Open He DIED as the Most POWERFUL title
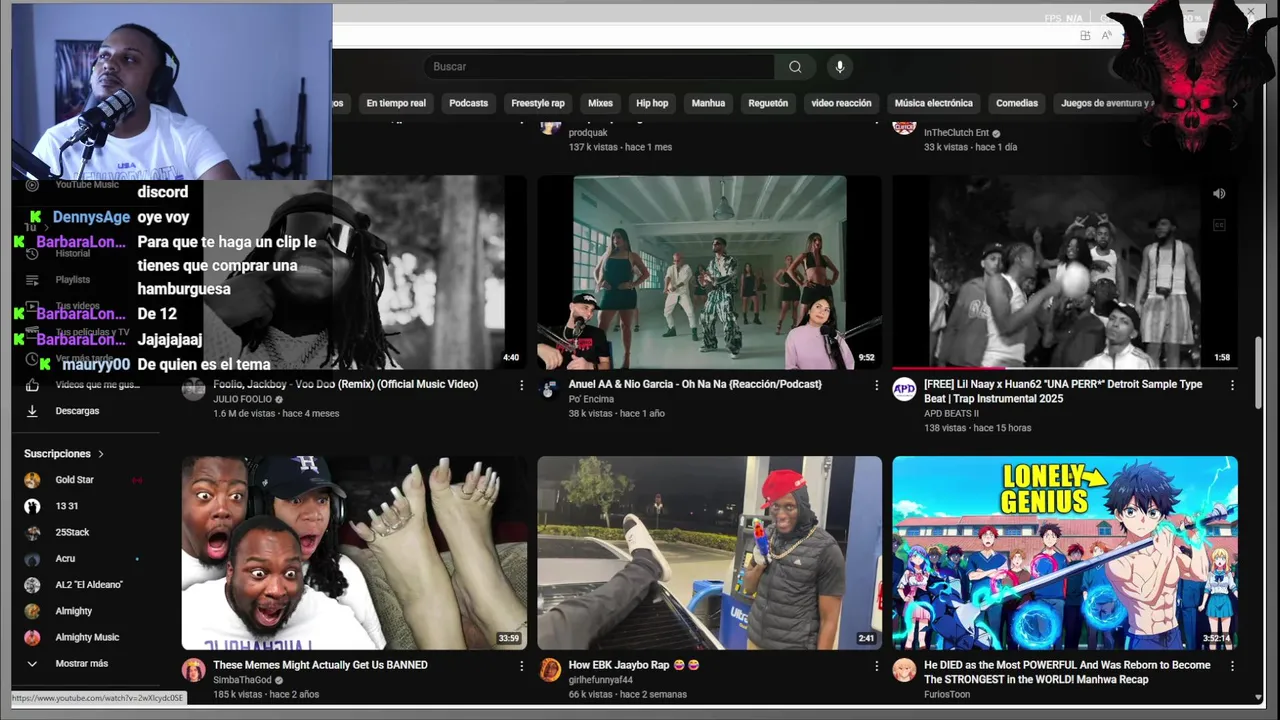This screenshot has height=720, width=1280. 1067,672
